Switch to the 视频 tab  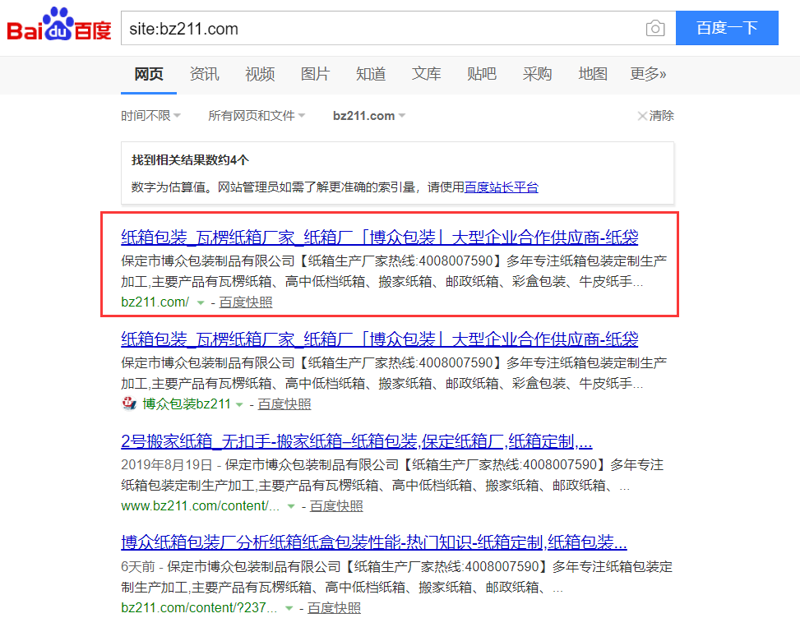pyautogui.click(x=260, y=75)
